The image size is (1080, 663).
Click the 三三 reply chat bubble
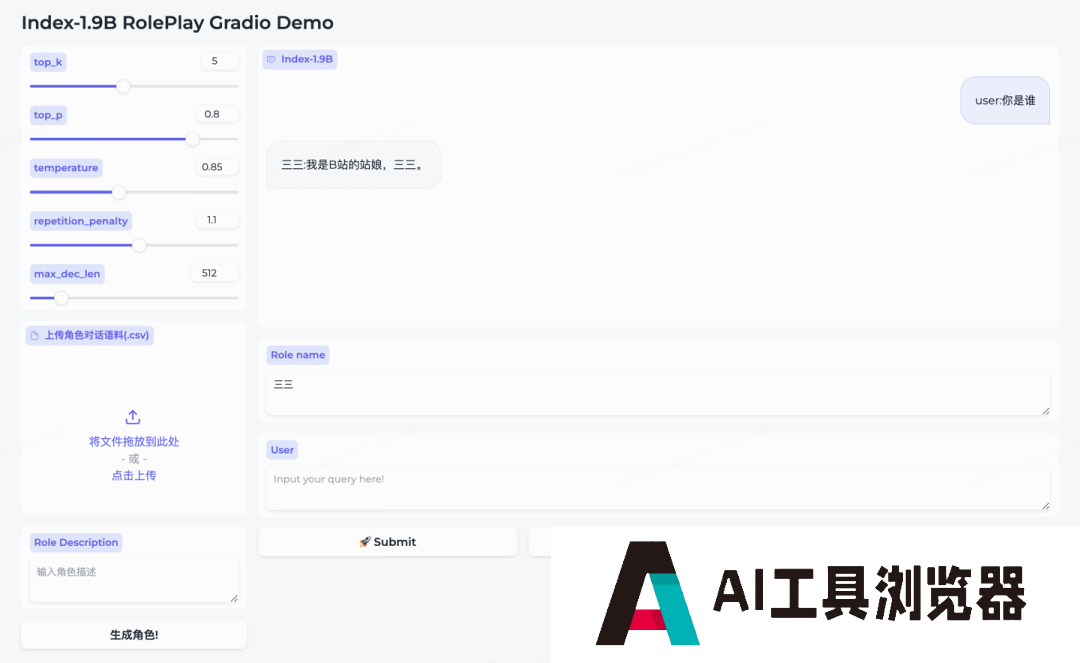click(x=353, y=165)
